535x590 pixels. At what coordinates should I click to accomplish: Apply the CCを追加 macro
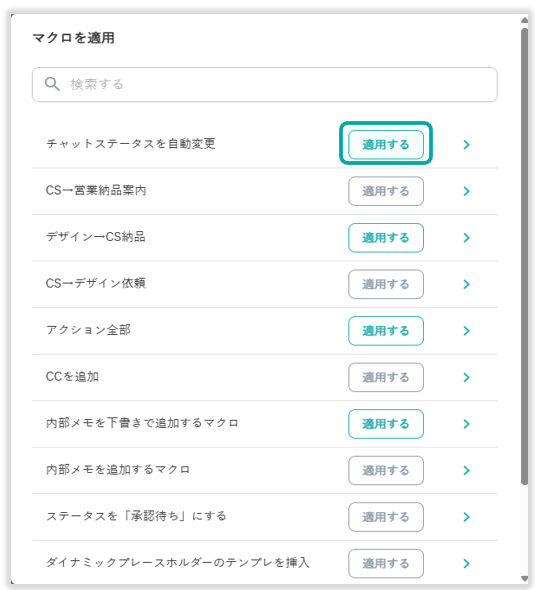[386, 377]
